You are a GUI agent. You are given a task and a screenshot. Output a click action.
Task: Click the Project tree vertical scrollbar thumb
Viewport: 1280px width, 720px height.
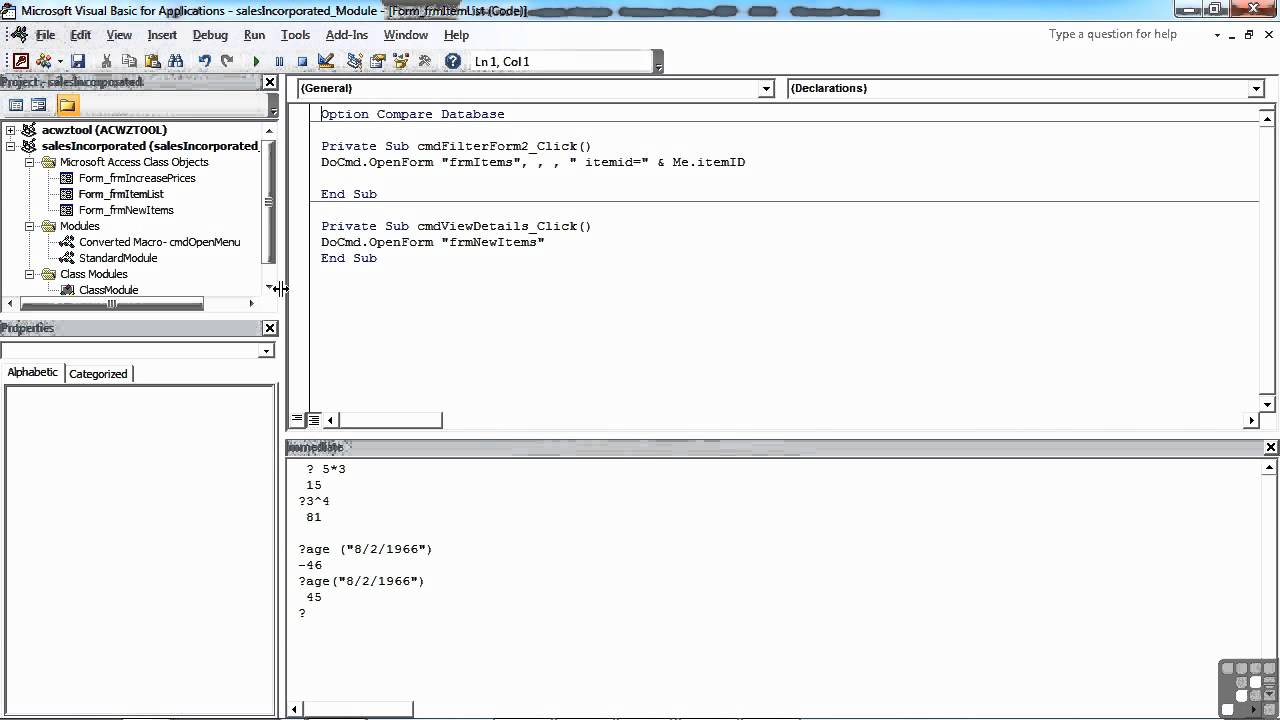(x=268, y=200)
